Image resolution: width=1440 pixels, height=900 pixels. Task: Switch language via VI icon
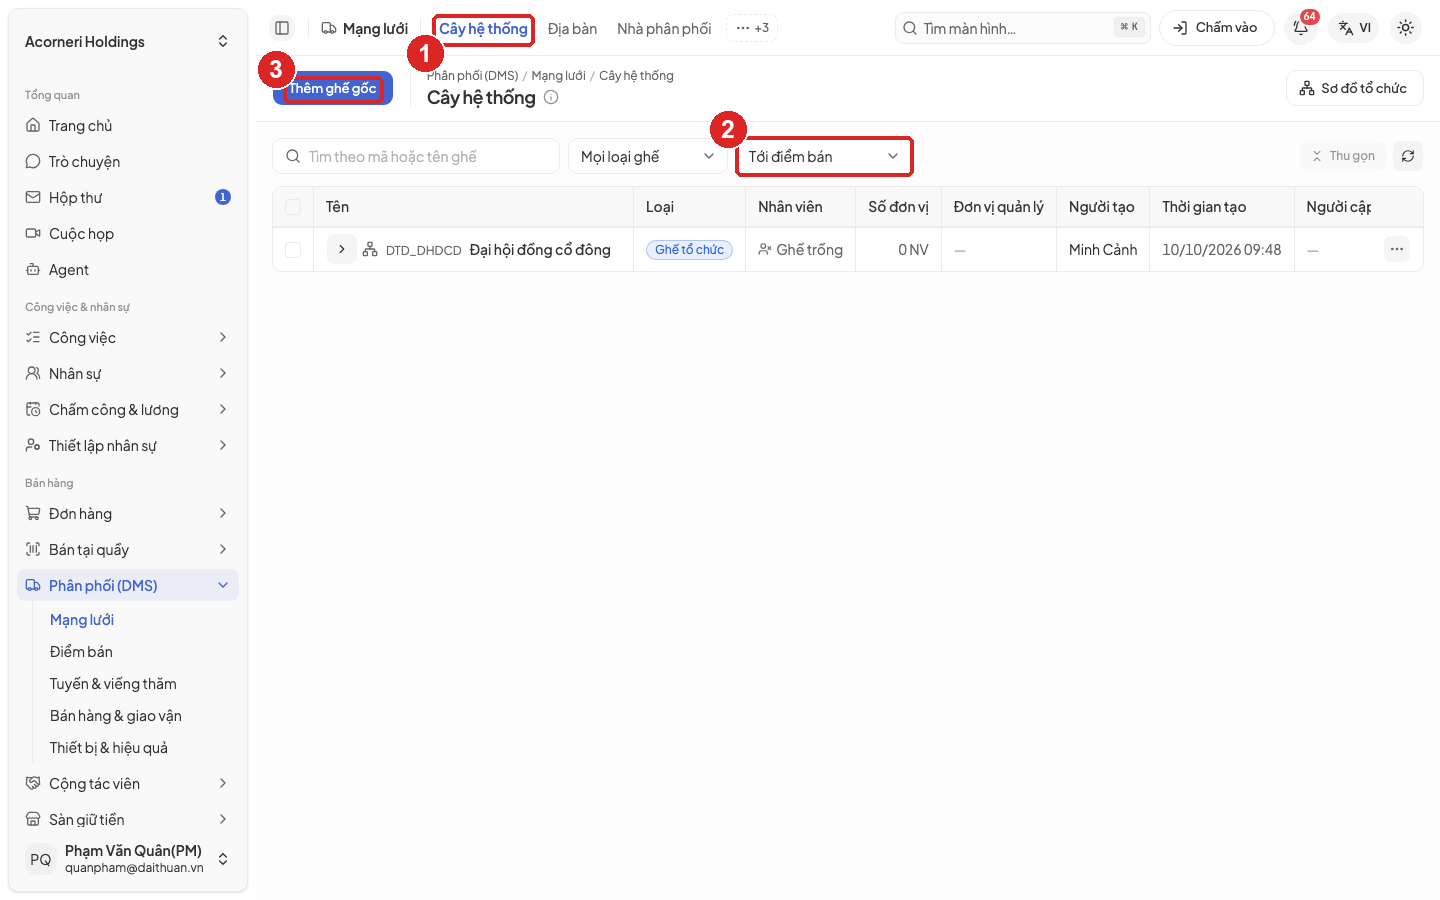pos(1355,28)
